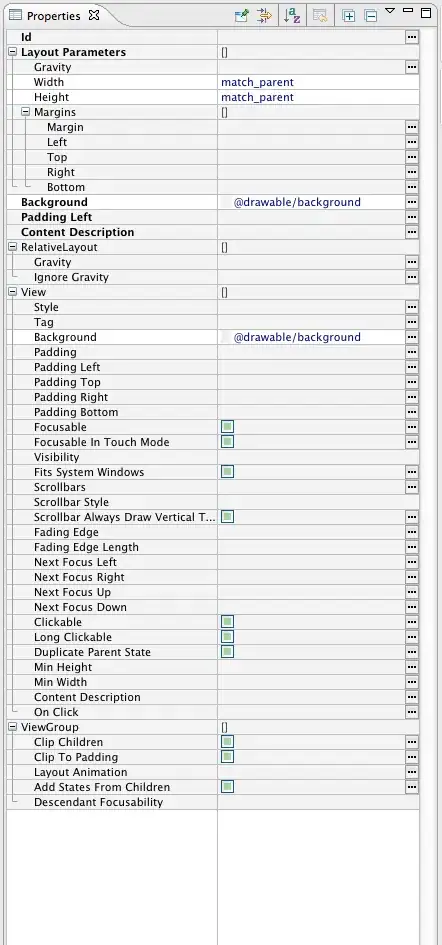Image resolution: width=442 pixels, height=945 pixels.
Task: Click the collapse all toolbar icon
Action: (x=371, y=16)
